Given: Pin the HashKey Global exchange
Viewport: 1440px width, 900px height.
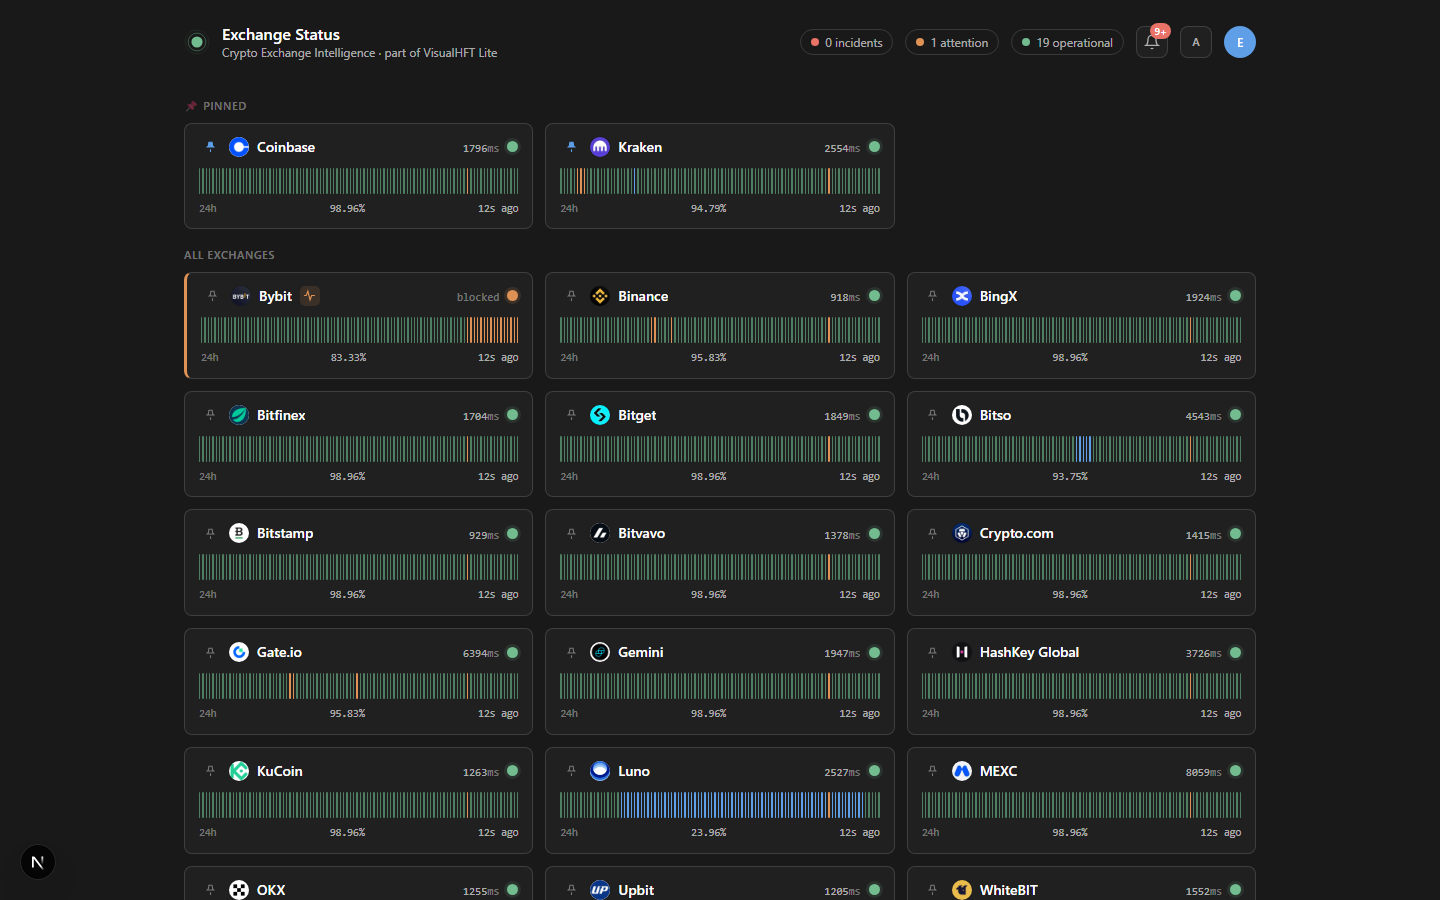Looking at the screenshot, I should pyautogui.click(x=932, y=653).
